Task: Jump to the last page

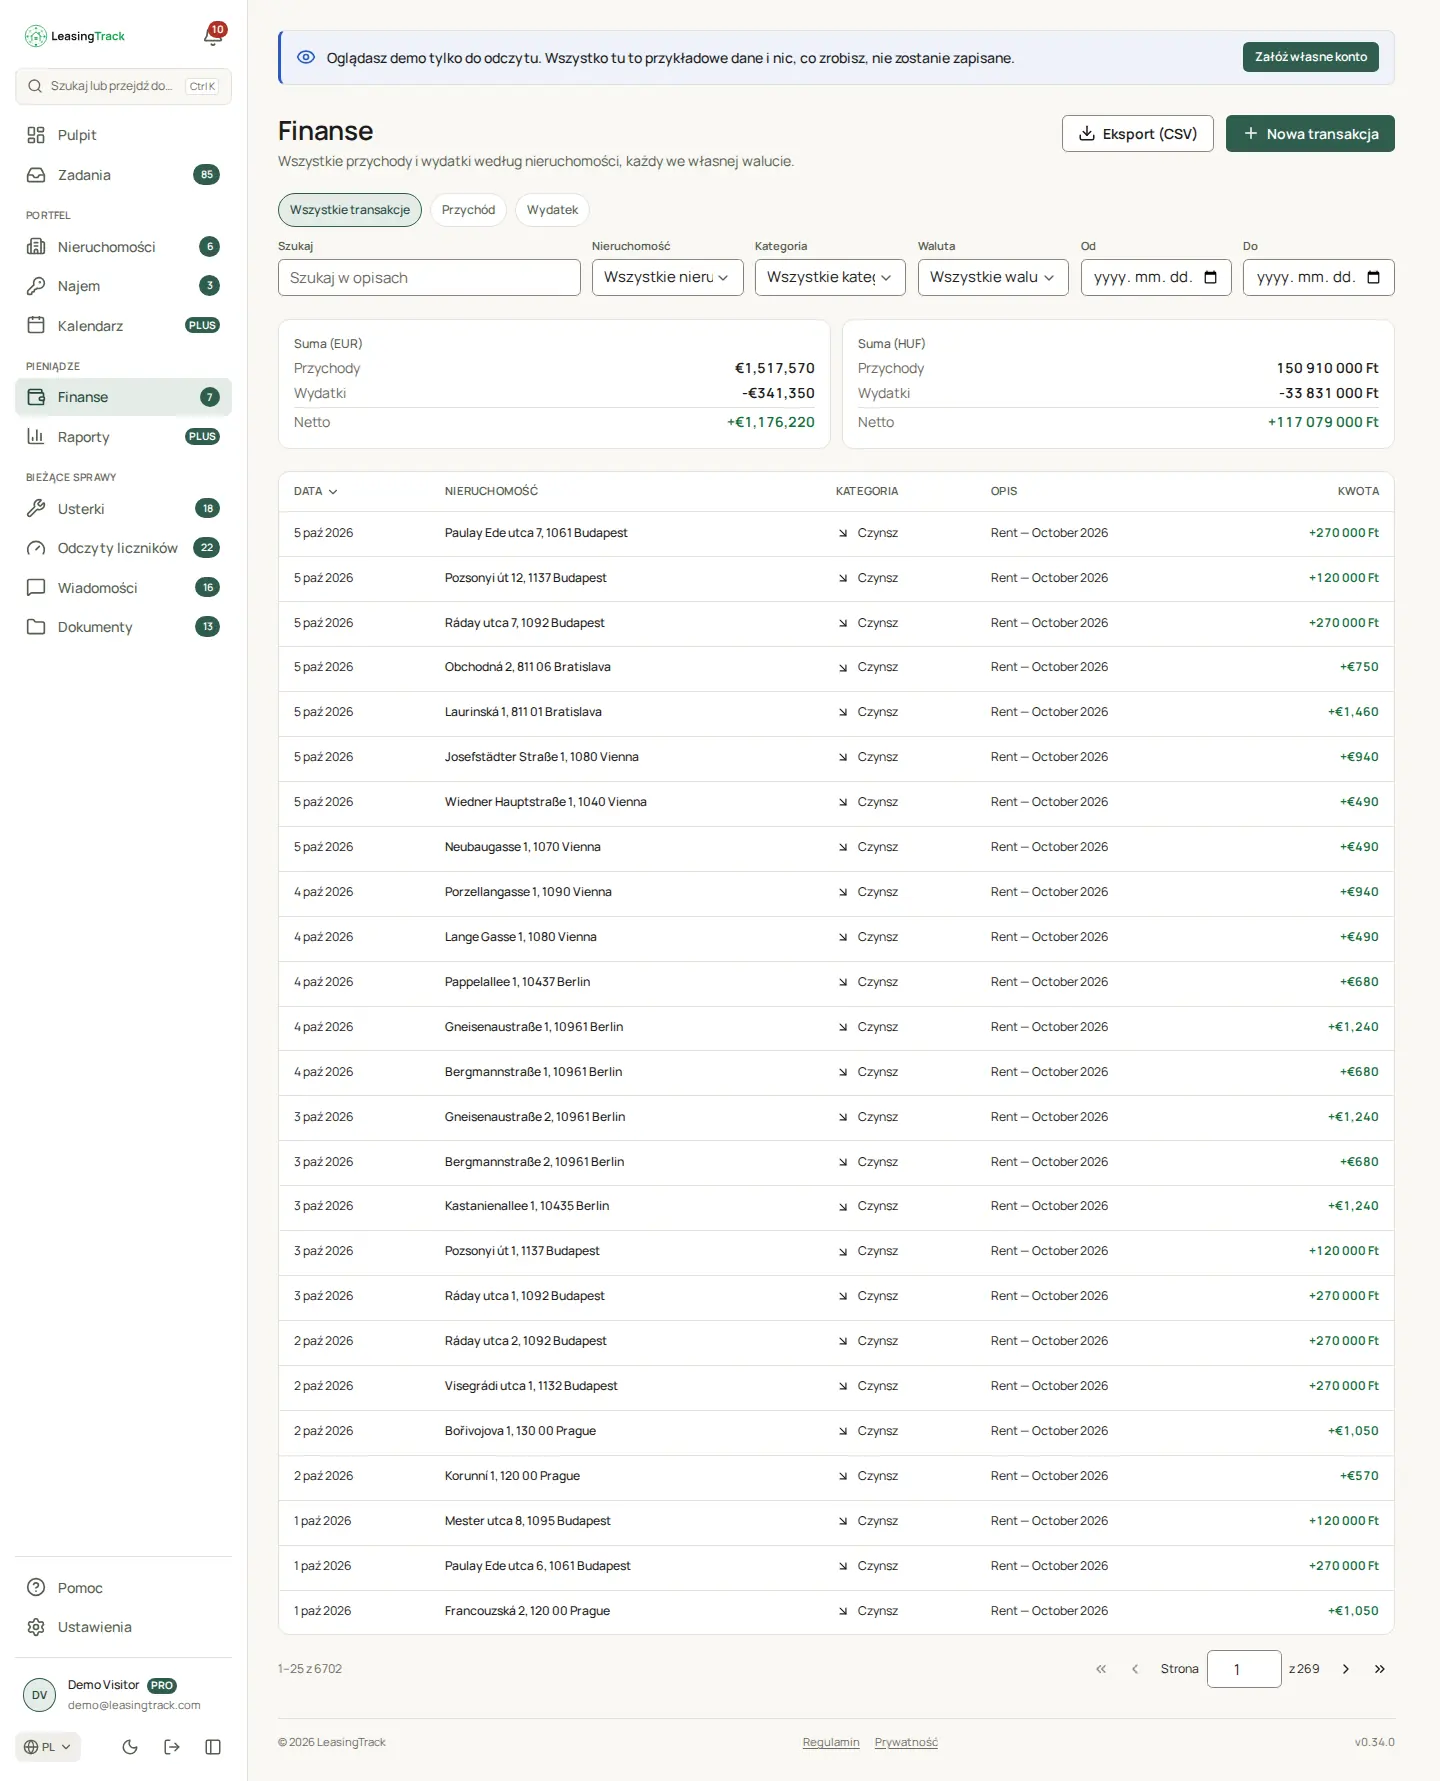Action: 1380,1669
